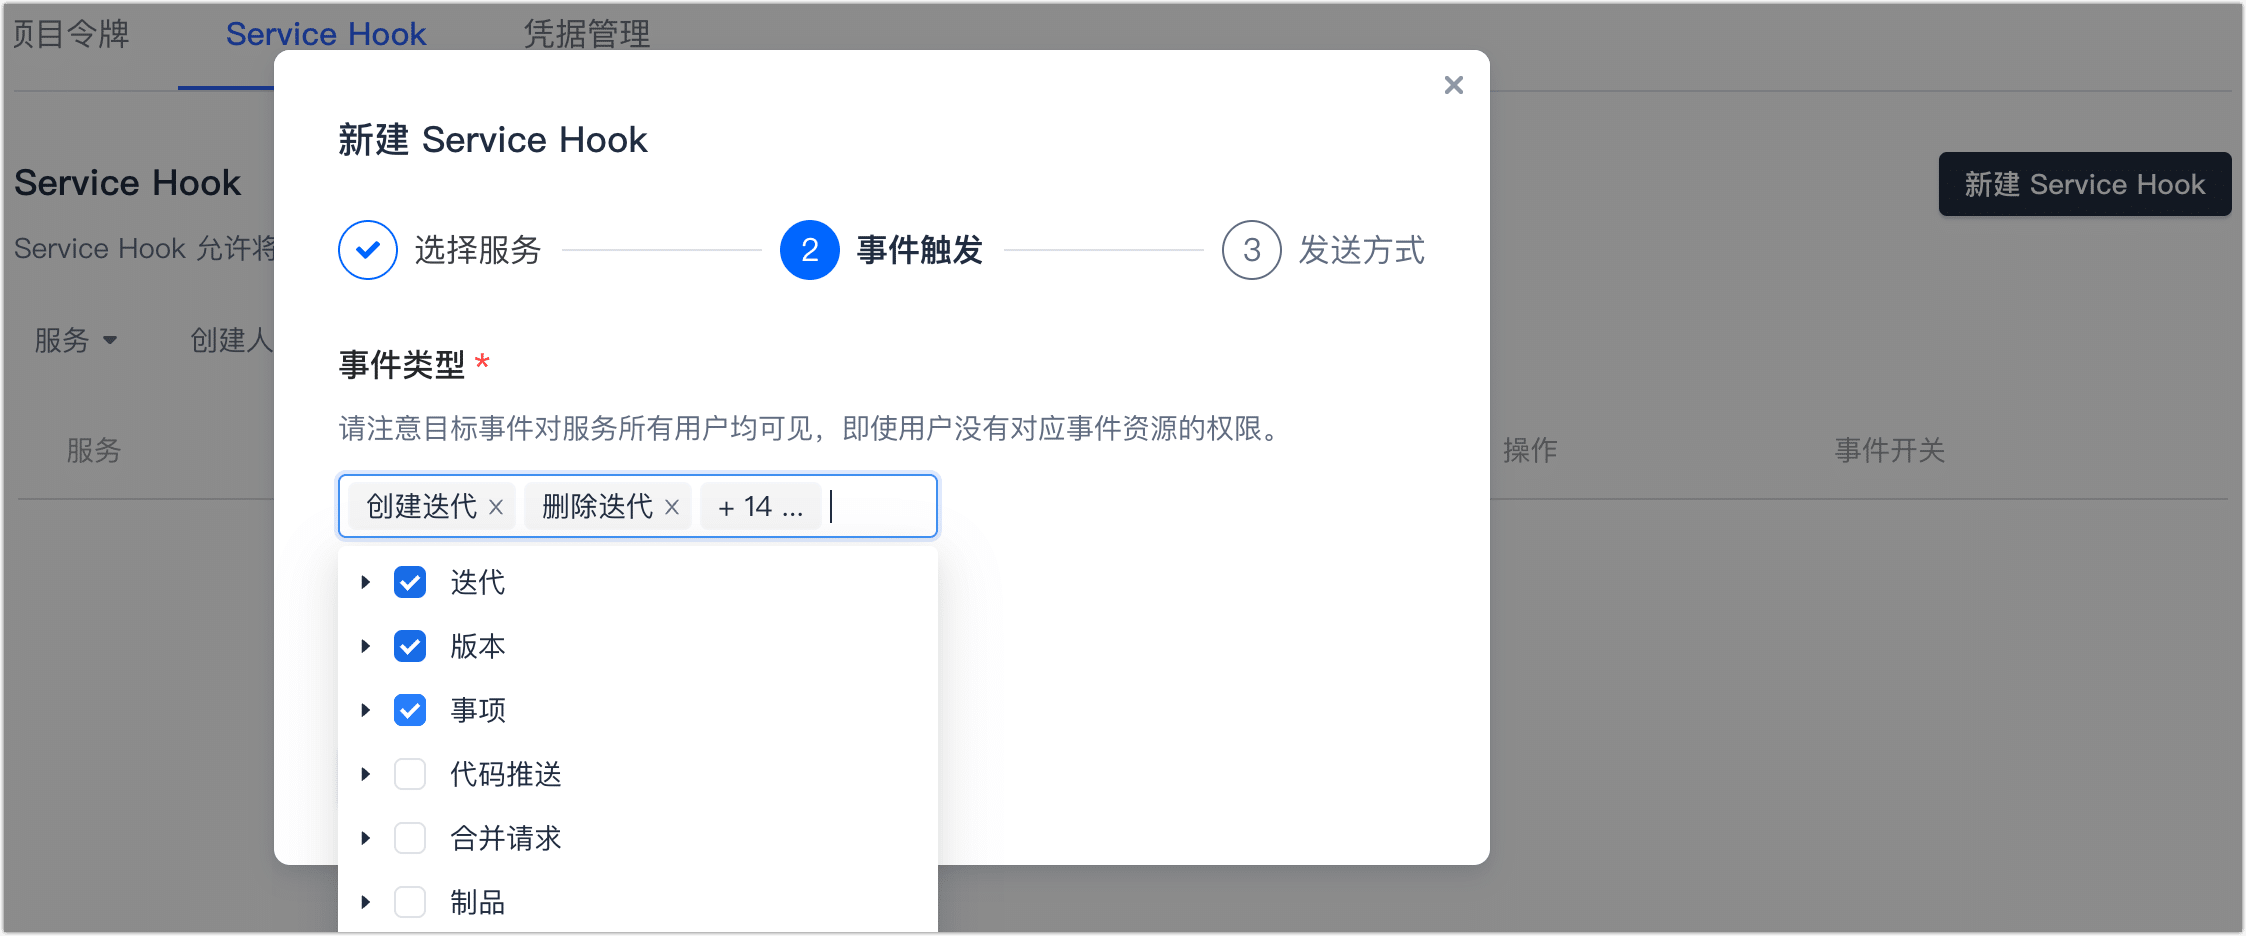Click the completed 选择服务 step checkmark icon
The width and height of the screenshot is (2246, 936).
click(367, 250)
